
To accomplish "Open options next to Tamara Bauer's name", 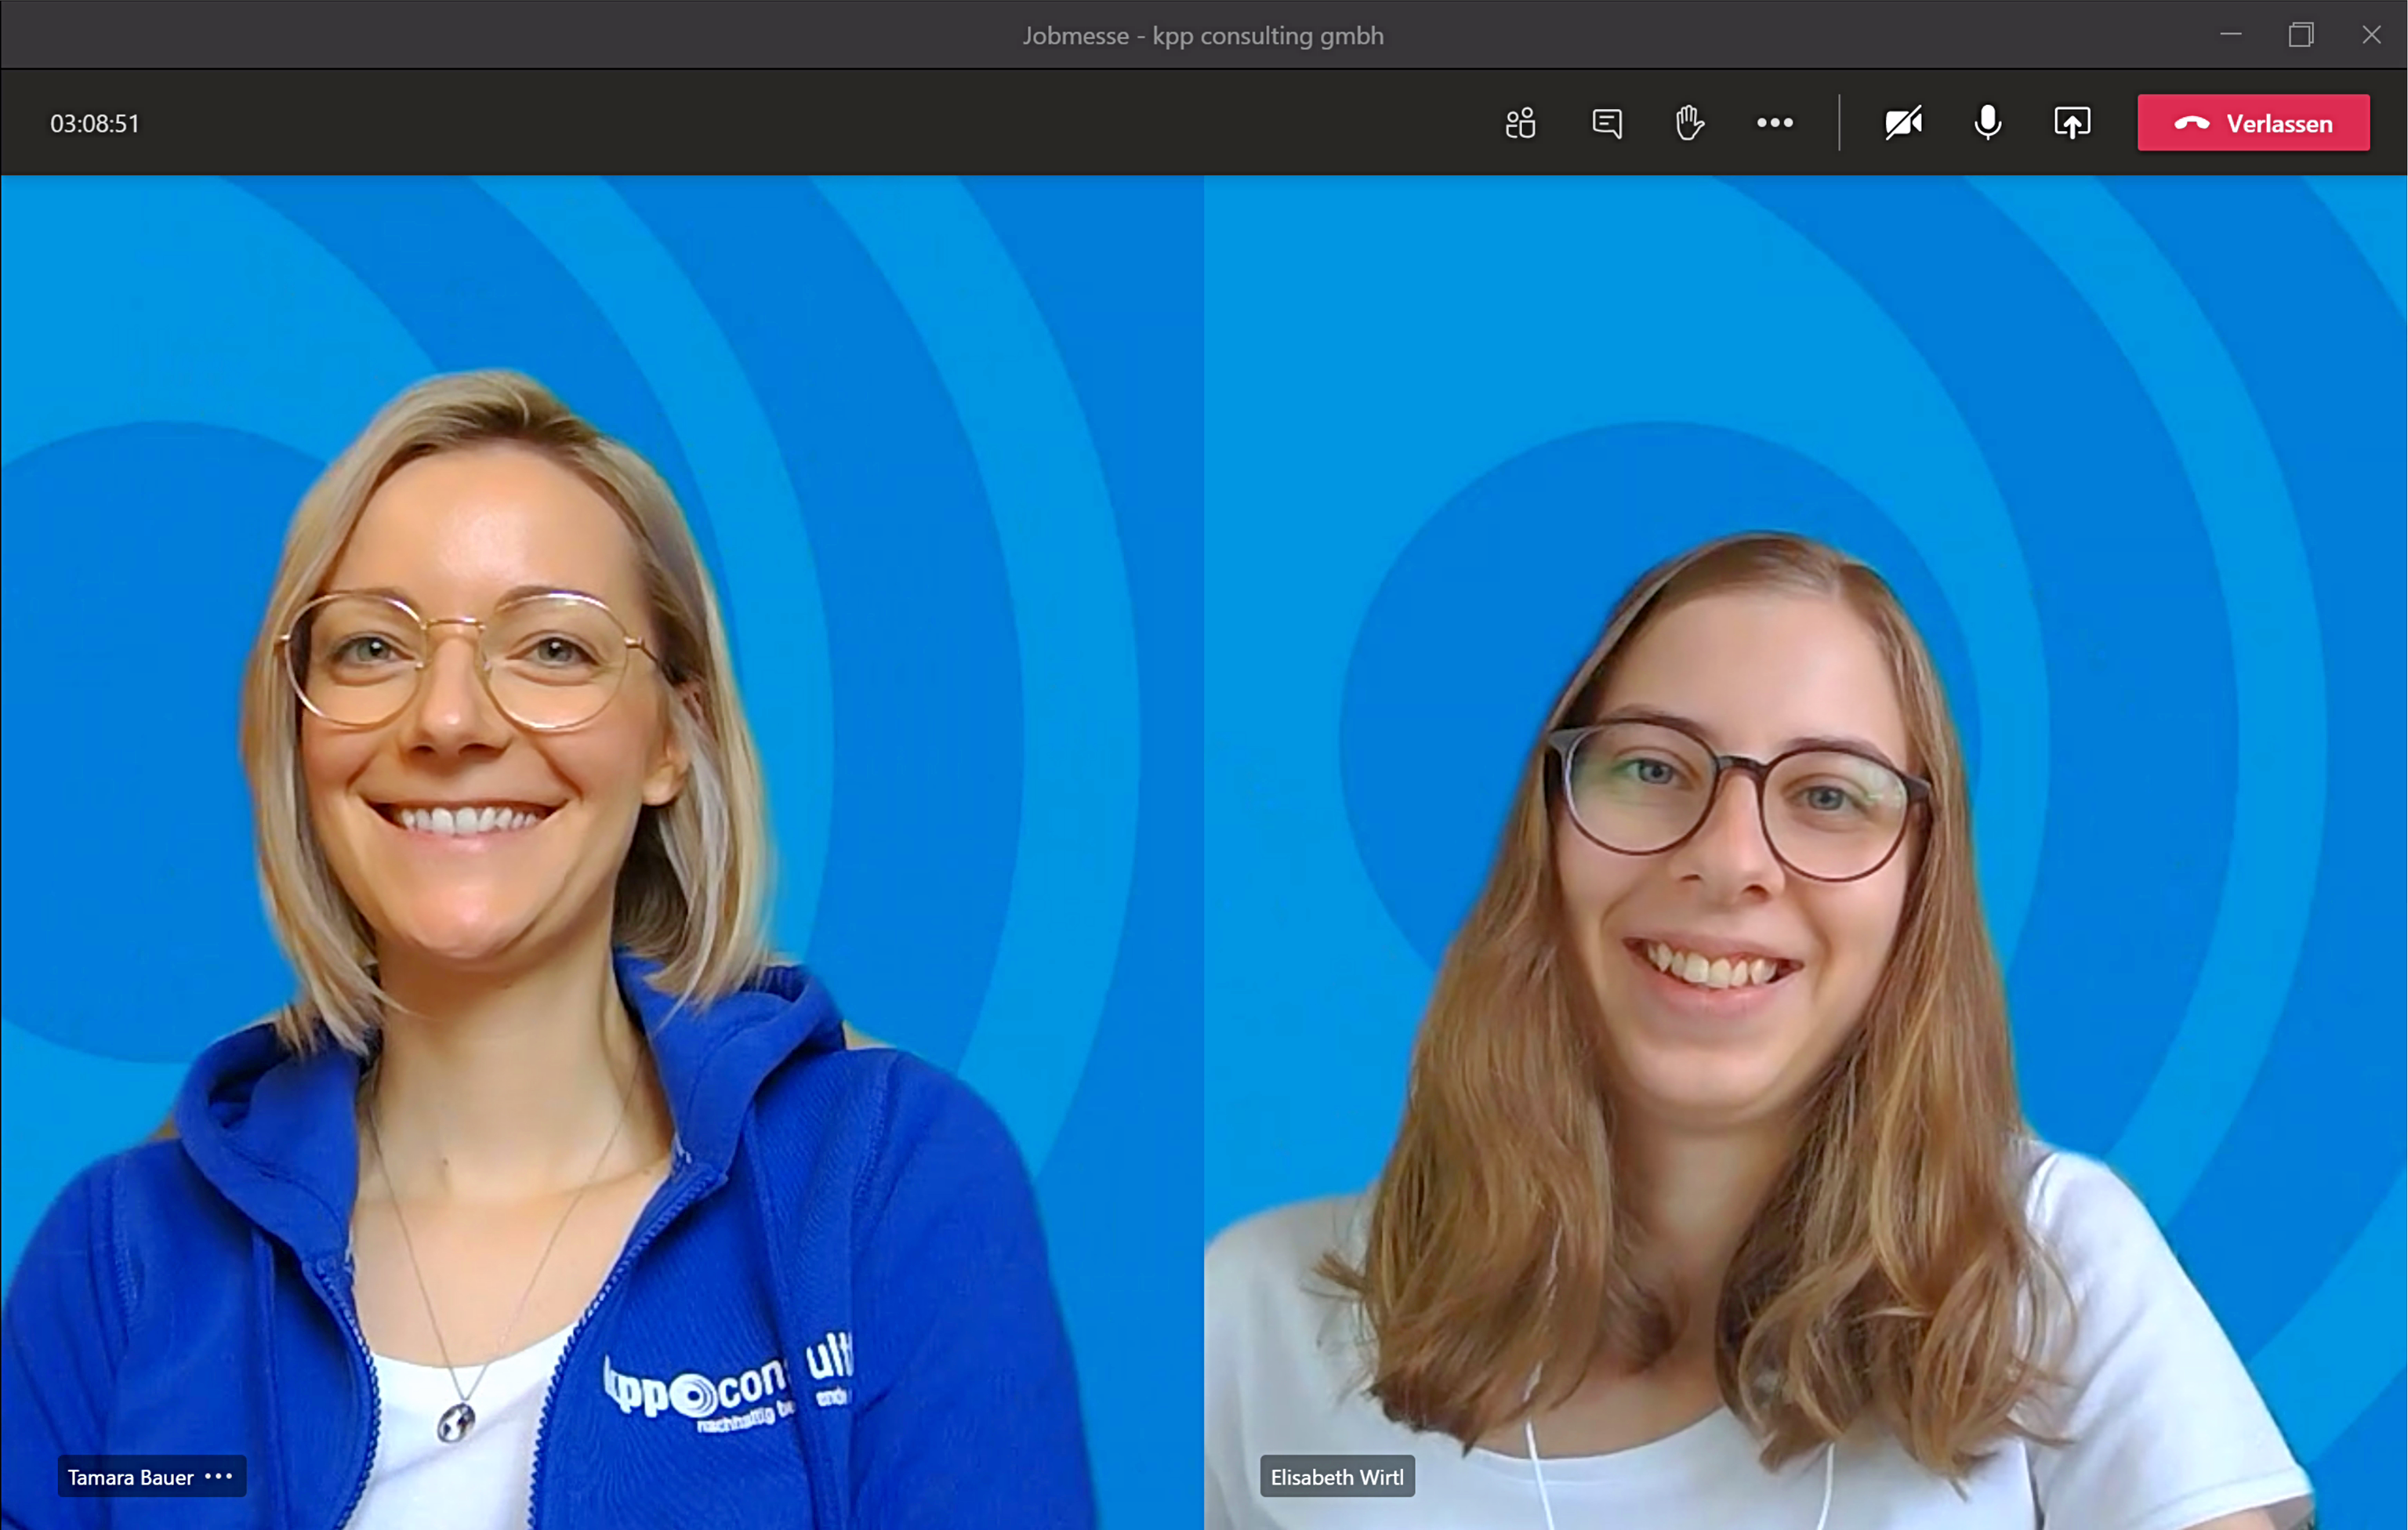I will [218, 1476].
